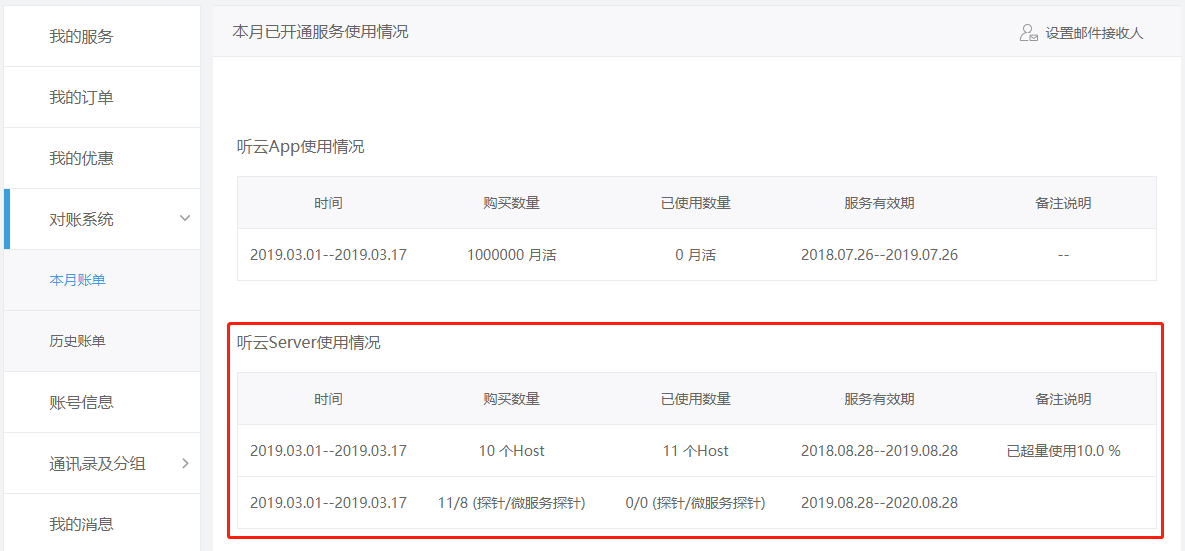Screen dimensions: 1185x551
Task: Click 购买数量 header in Server table
Action: [512, 399]
